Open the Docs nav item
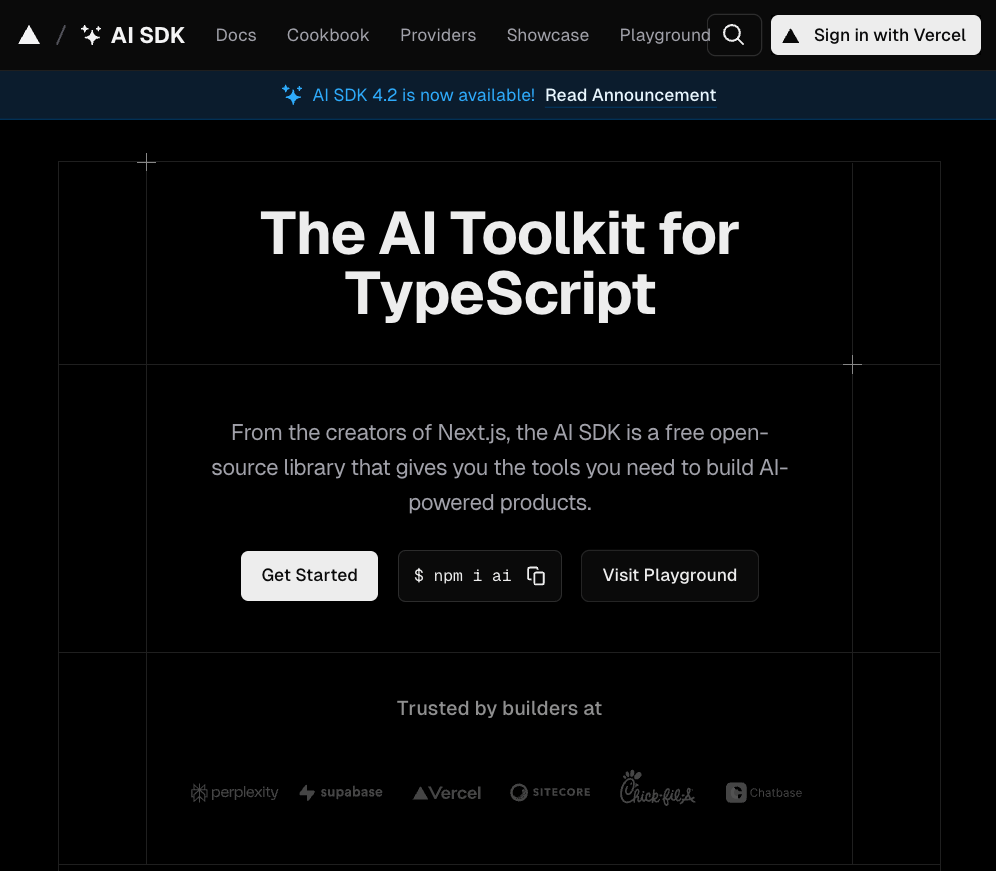The height and width of the screenshot is (871, 996). (x=236, y=35)
